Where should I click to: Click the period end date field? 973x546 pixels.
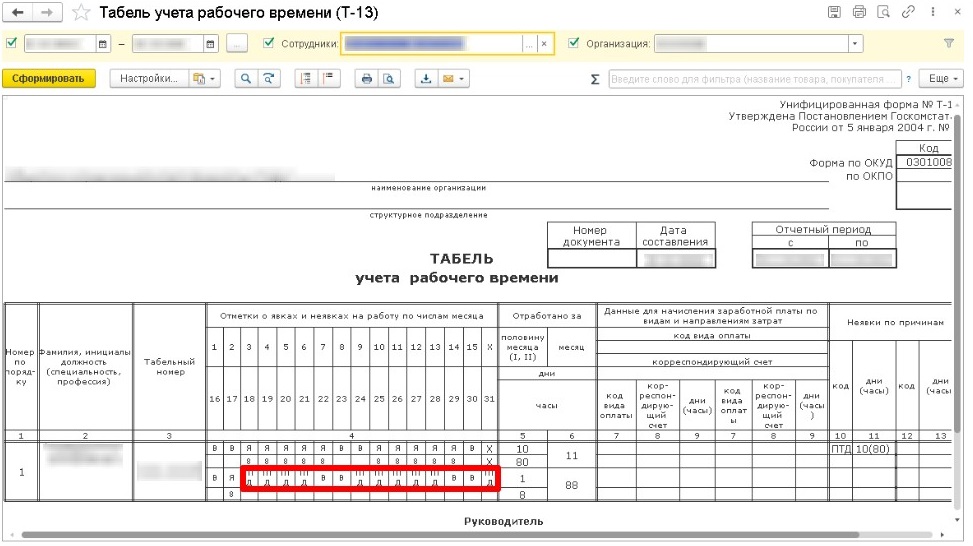point(168,43)
